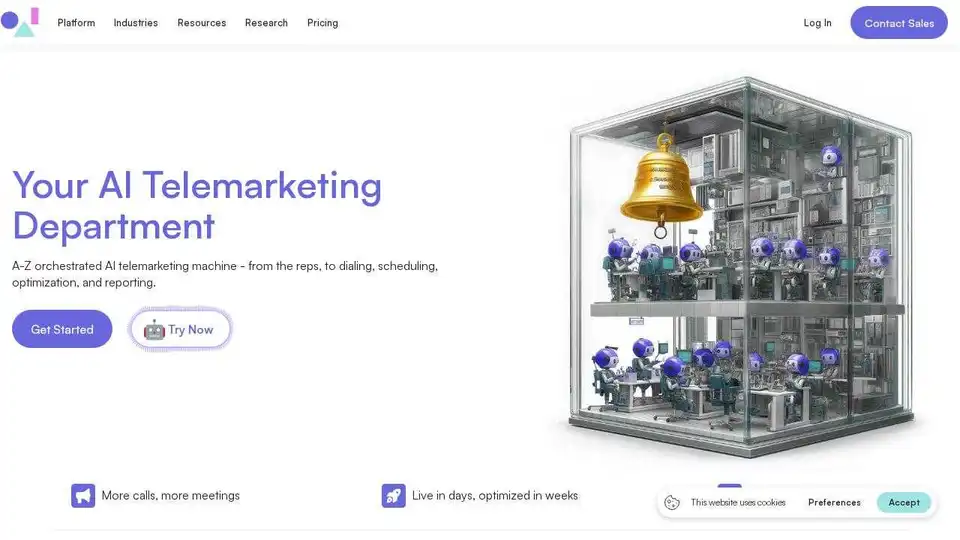960x540 pixels.
Task: Select the More calls, more meetings text
Action: tap(170, 495)
